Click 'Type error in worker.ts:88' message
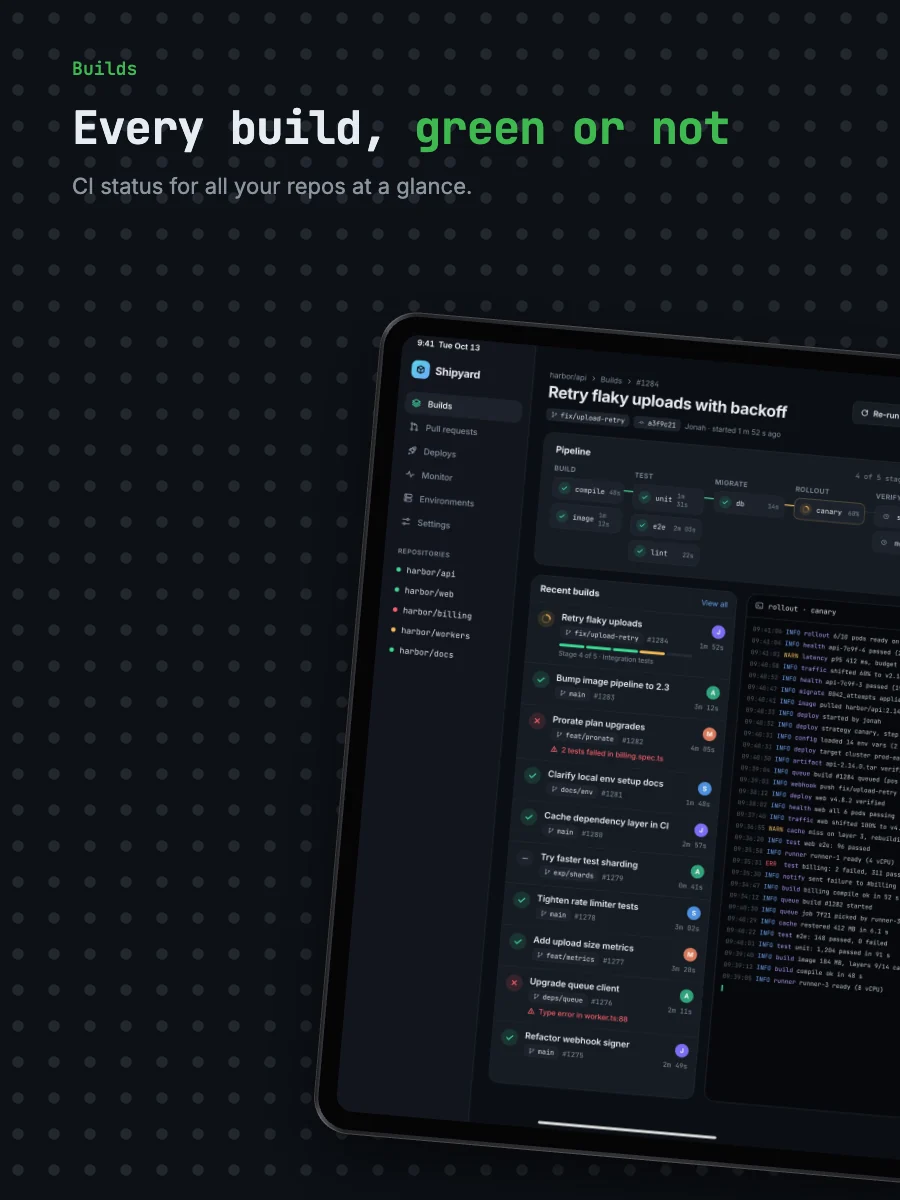This screenshot has height=1200, width=900. click(x=578, y=1015)
